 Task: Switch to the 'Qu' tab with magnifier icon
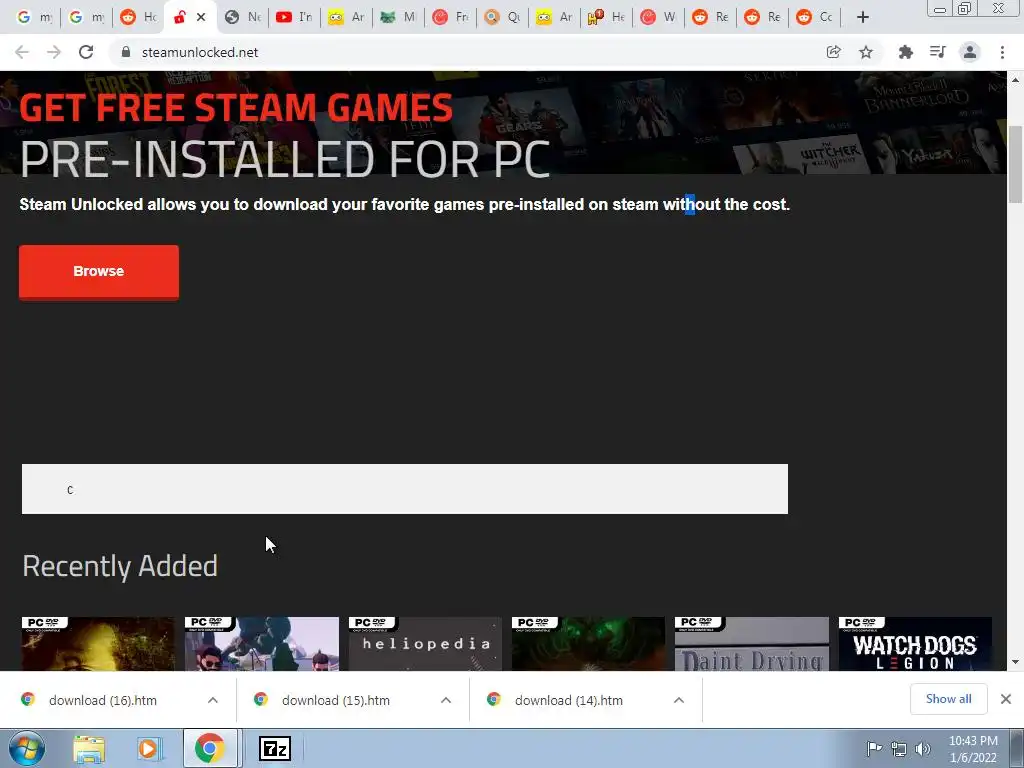502,18
